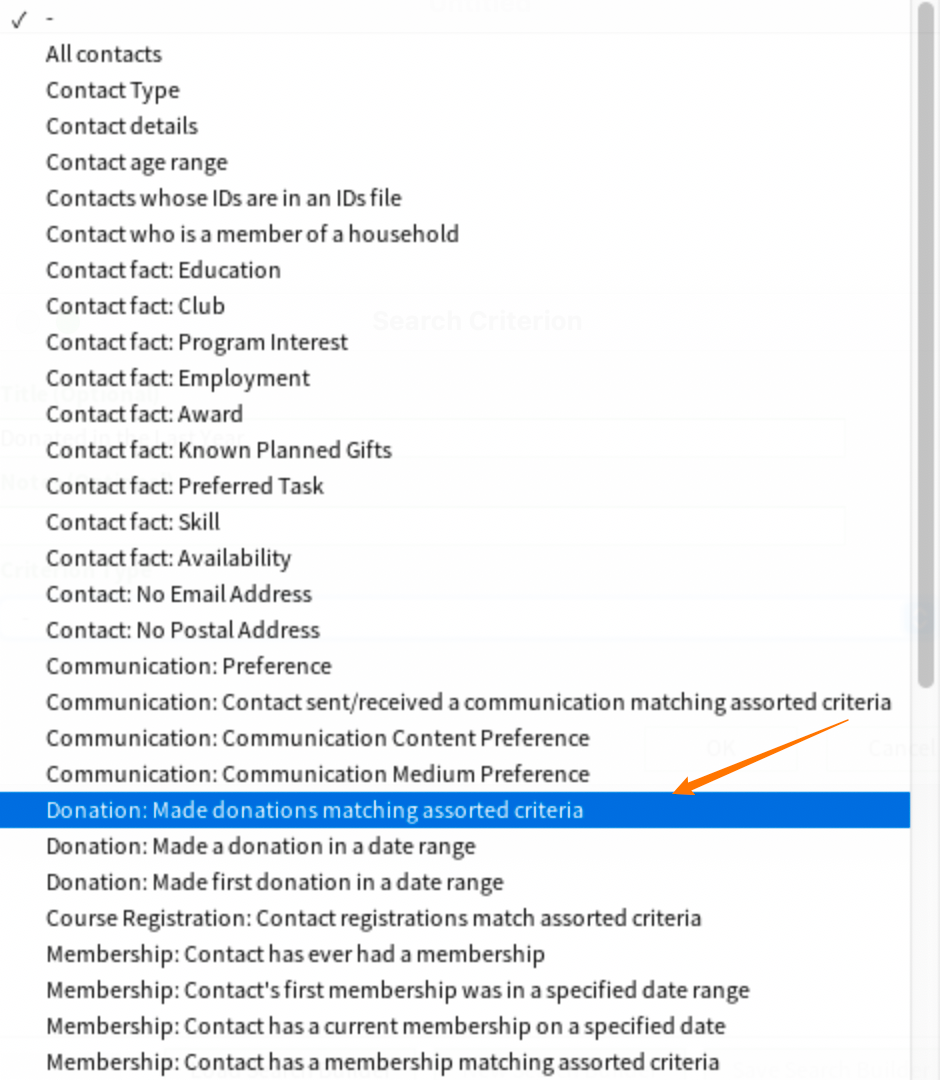This screenshot has height=1080, width=940.
Task: Select Membership: Contact has ever had a membership
Action: pos(455,954)
